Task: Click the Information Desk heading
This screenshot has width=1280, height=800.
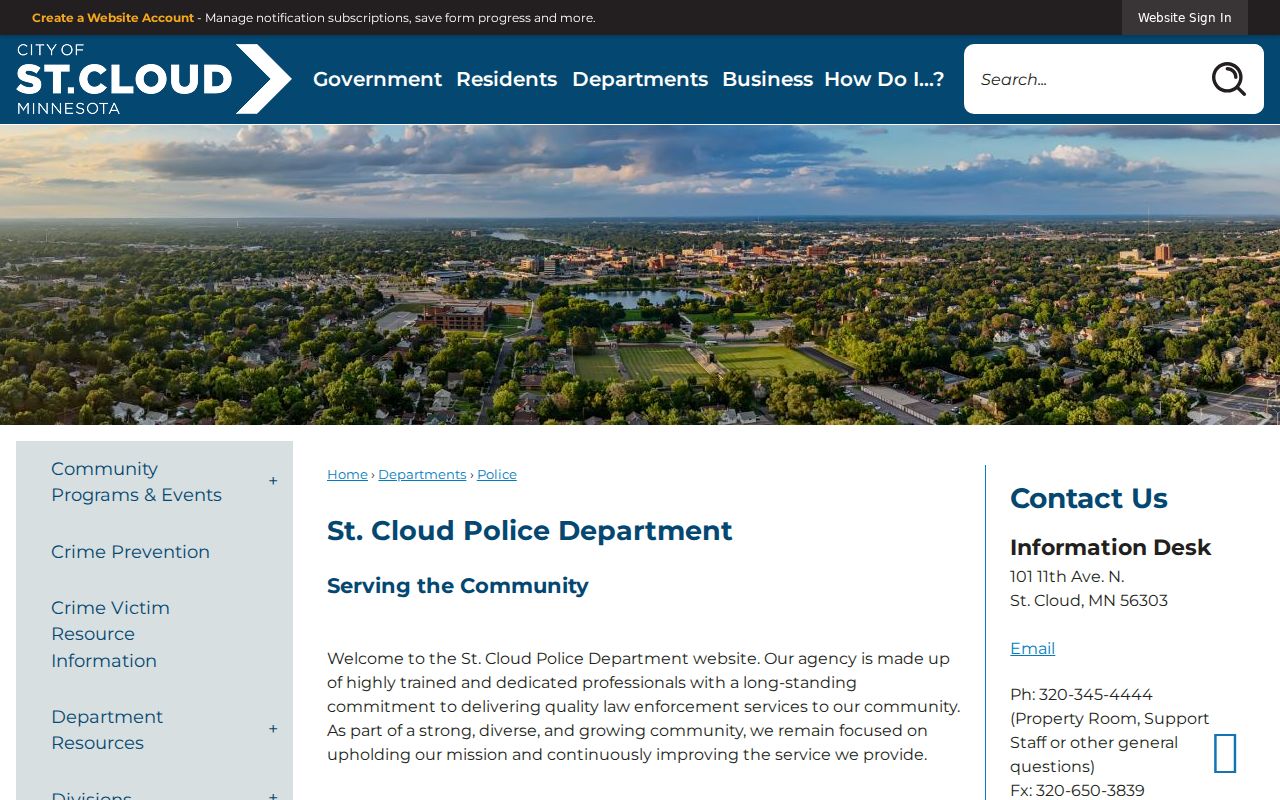Action: pos(1110,547)
